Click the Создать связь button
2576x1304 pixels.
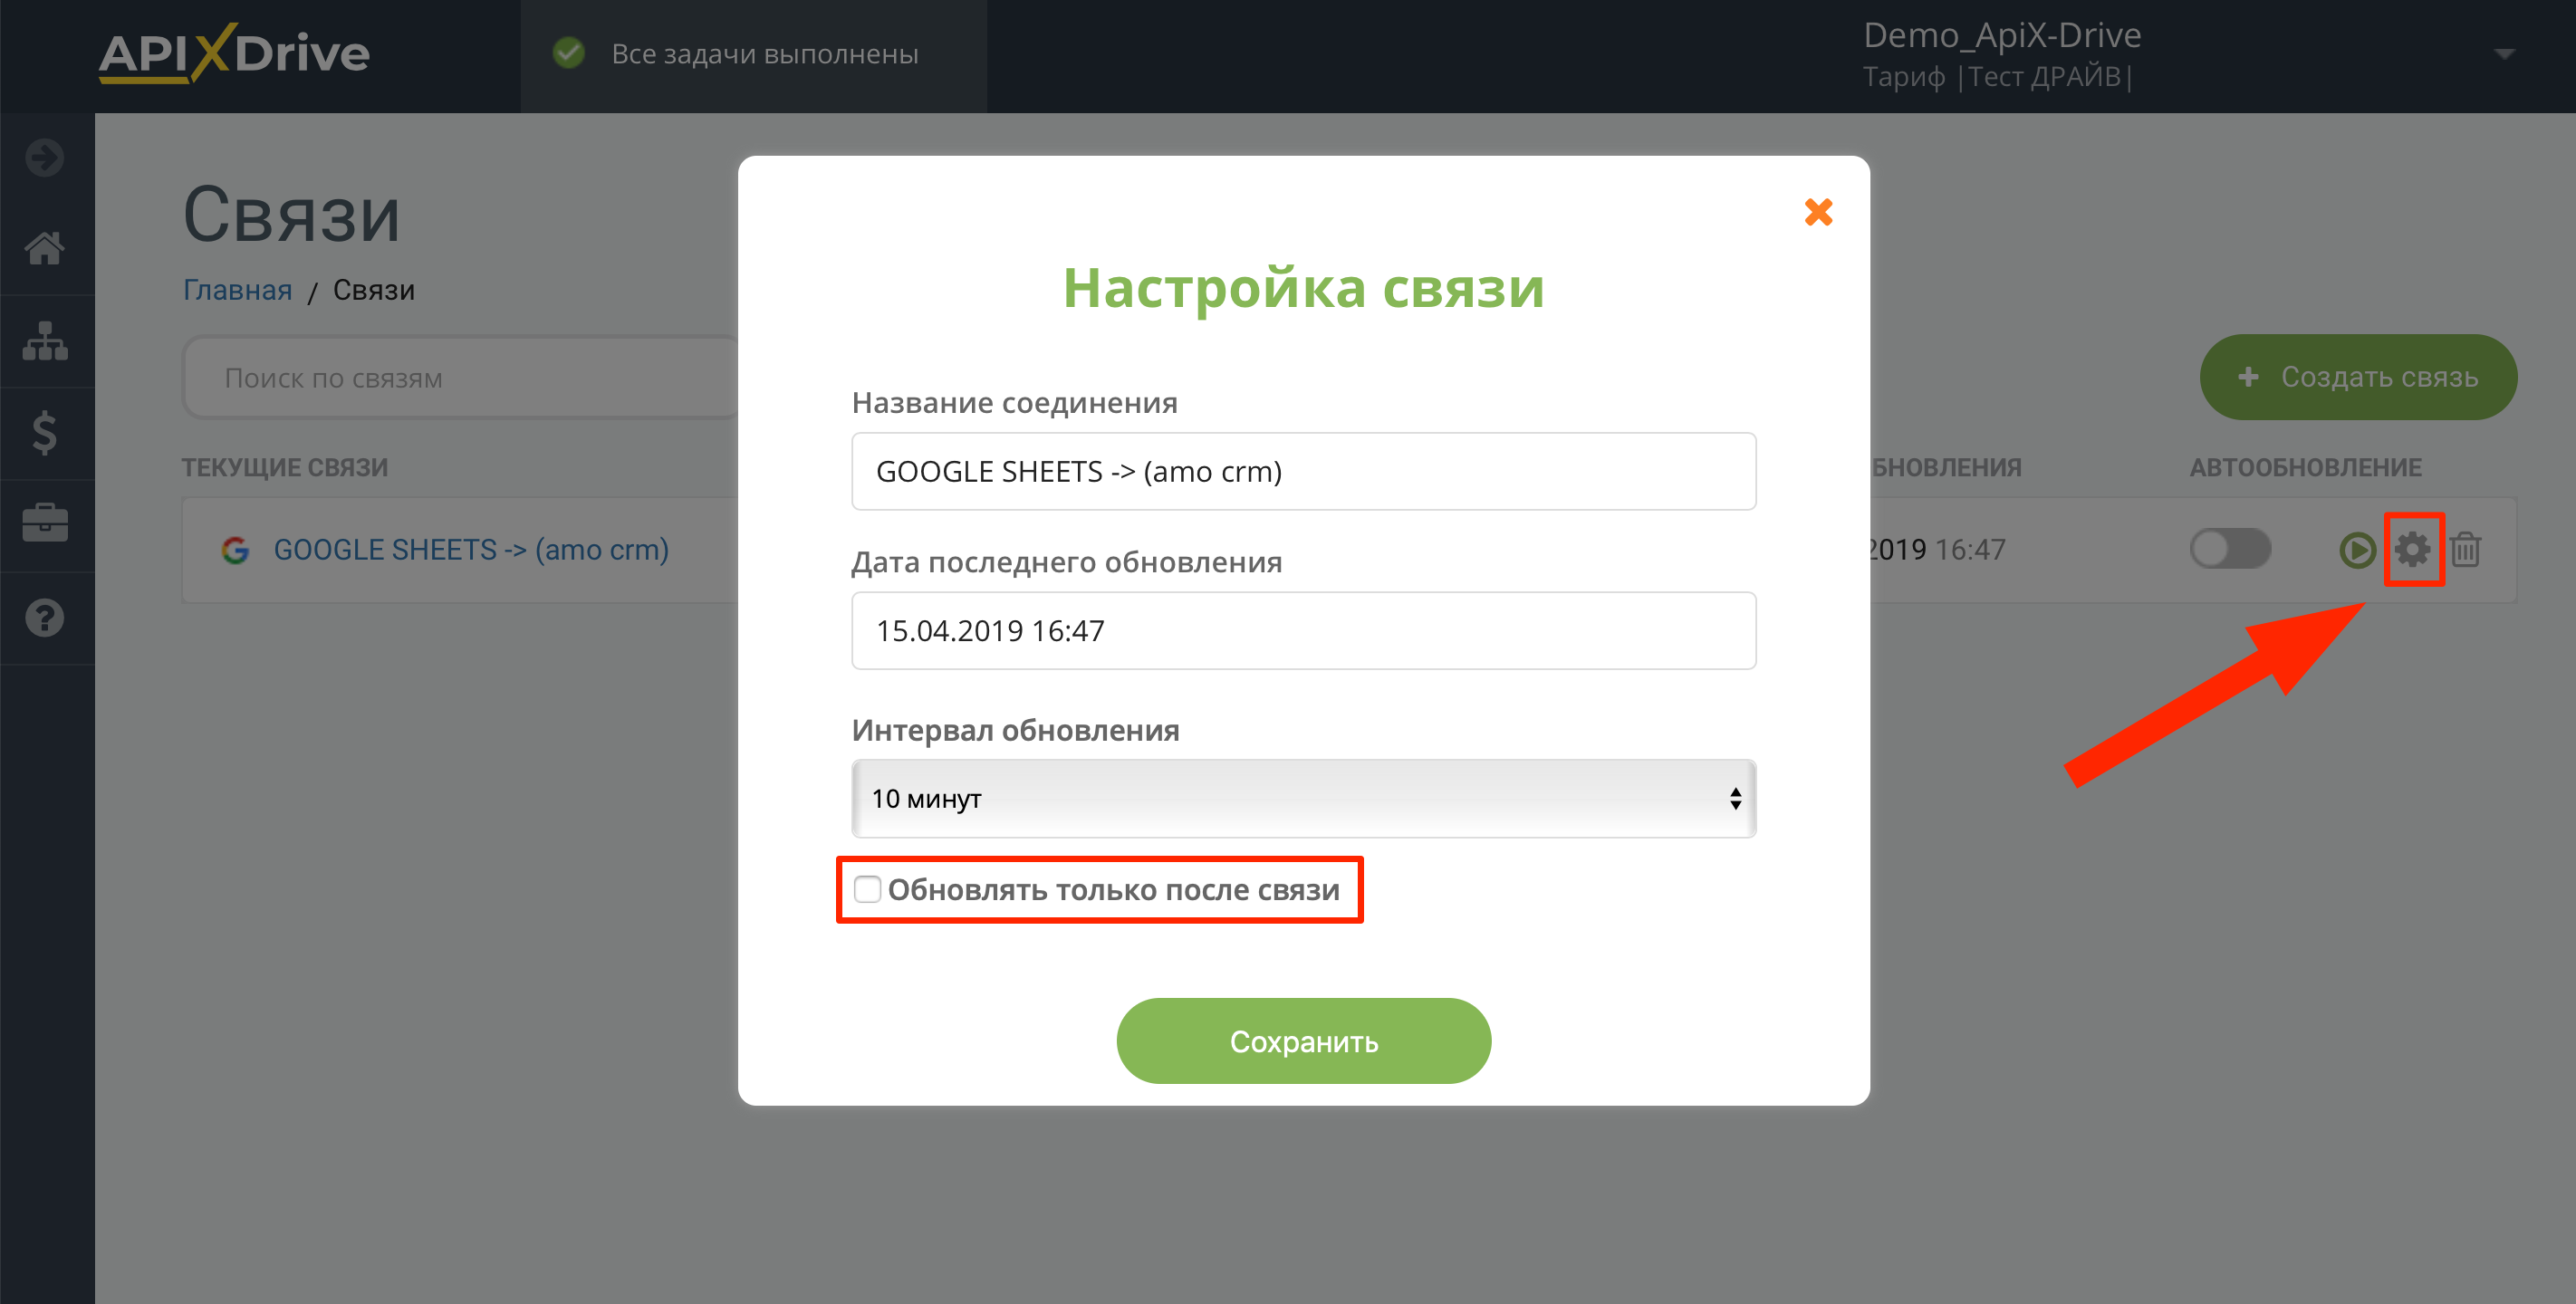coord(2358,377)
